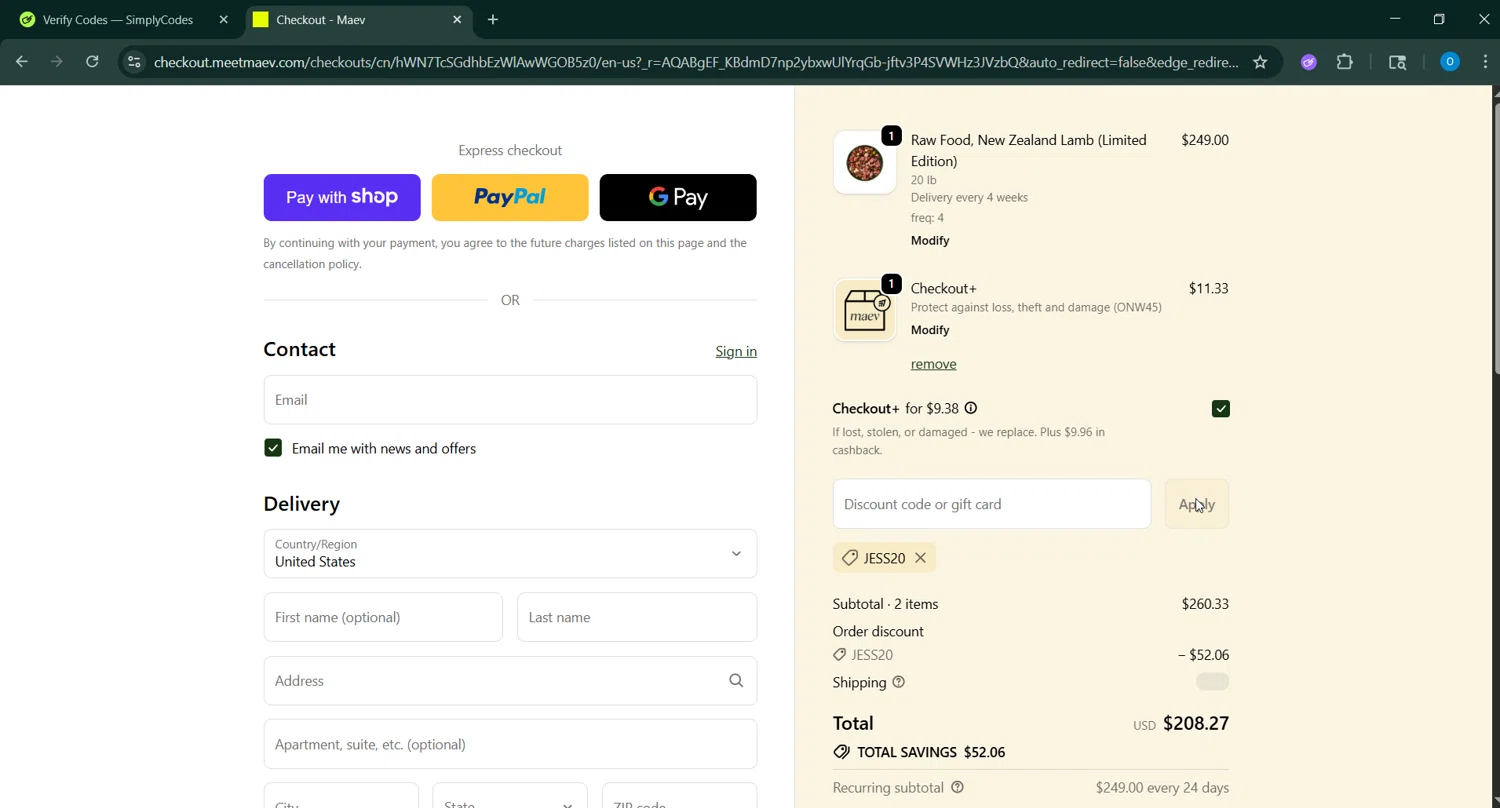Modify the Checkout+ item
Screen dimensions: 1500x808
930,330
